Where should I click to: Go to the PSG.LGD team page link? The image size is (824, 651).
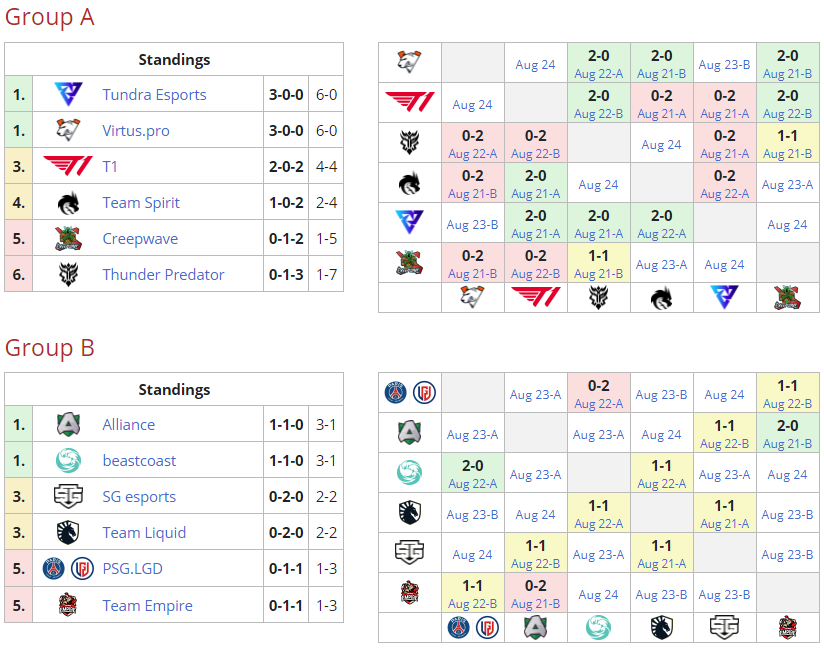click(132, 569)
